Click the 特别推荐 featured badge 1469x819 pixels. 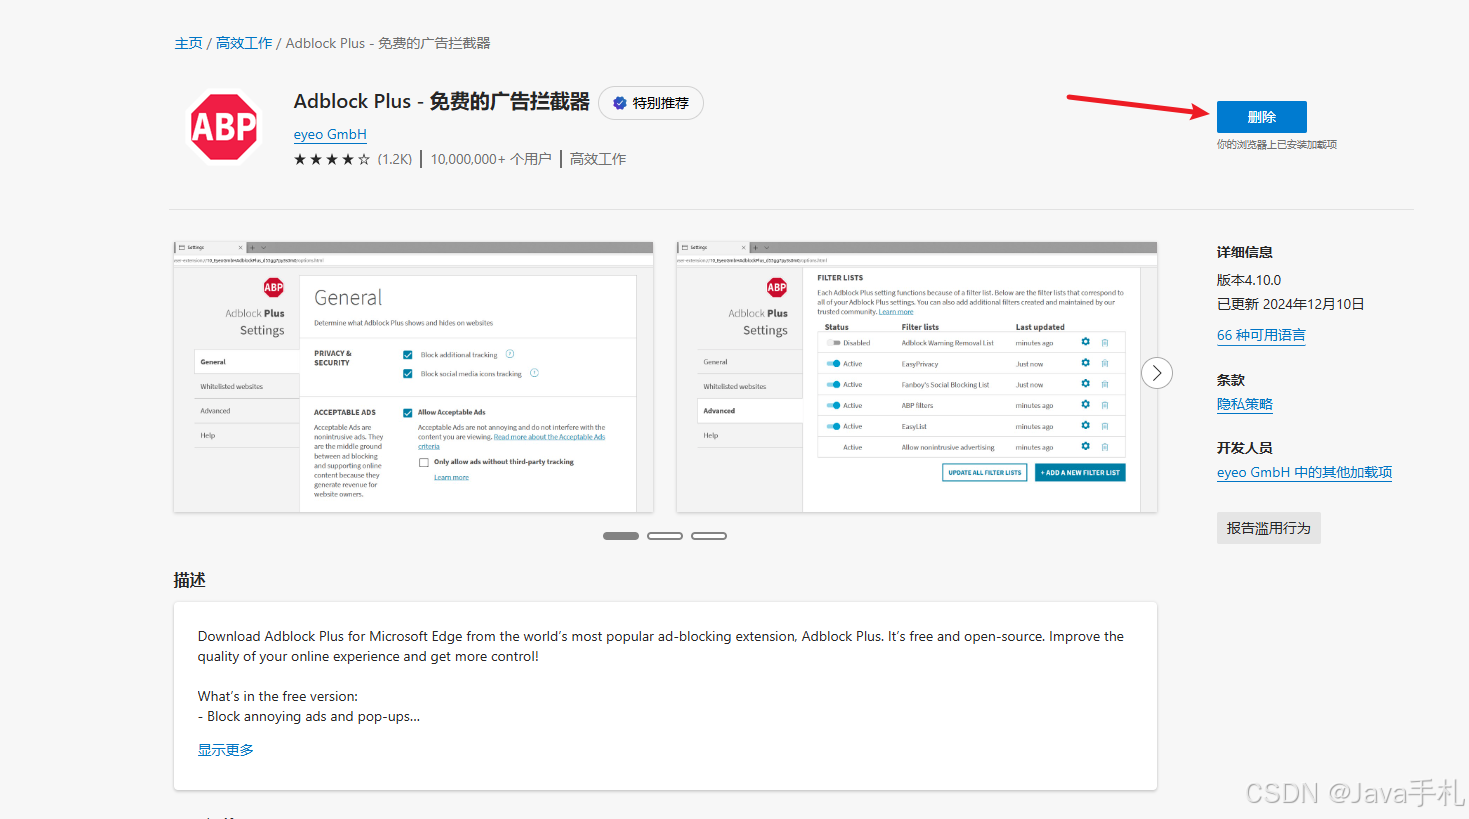click(x=651, y=103)
